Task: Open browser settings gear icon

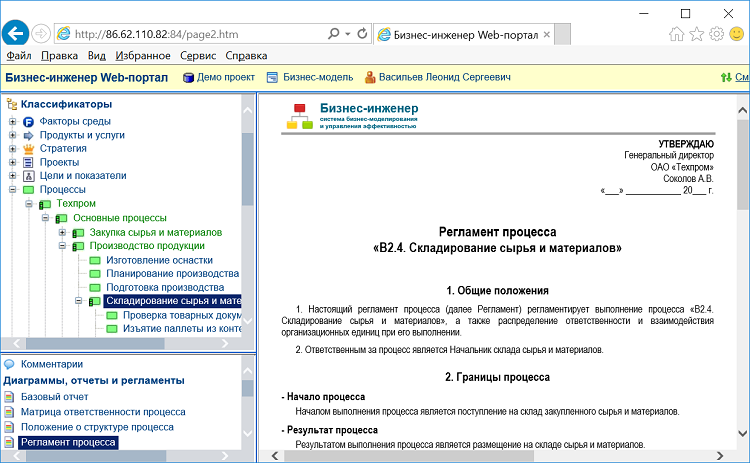Action: tap(717, 34)
